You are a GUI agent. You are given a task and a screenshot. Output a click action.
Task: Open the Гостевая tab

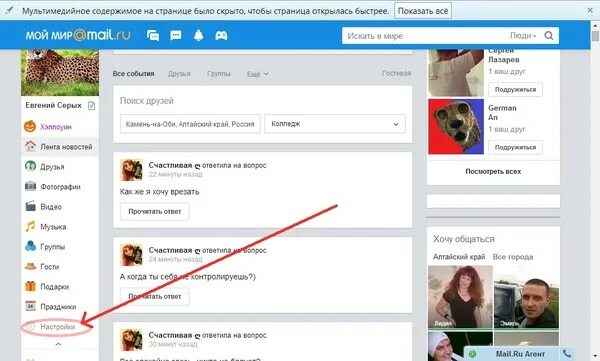(x=396, y=73)
